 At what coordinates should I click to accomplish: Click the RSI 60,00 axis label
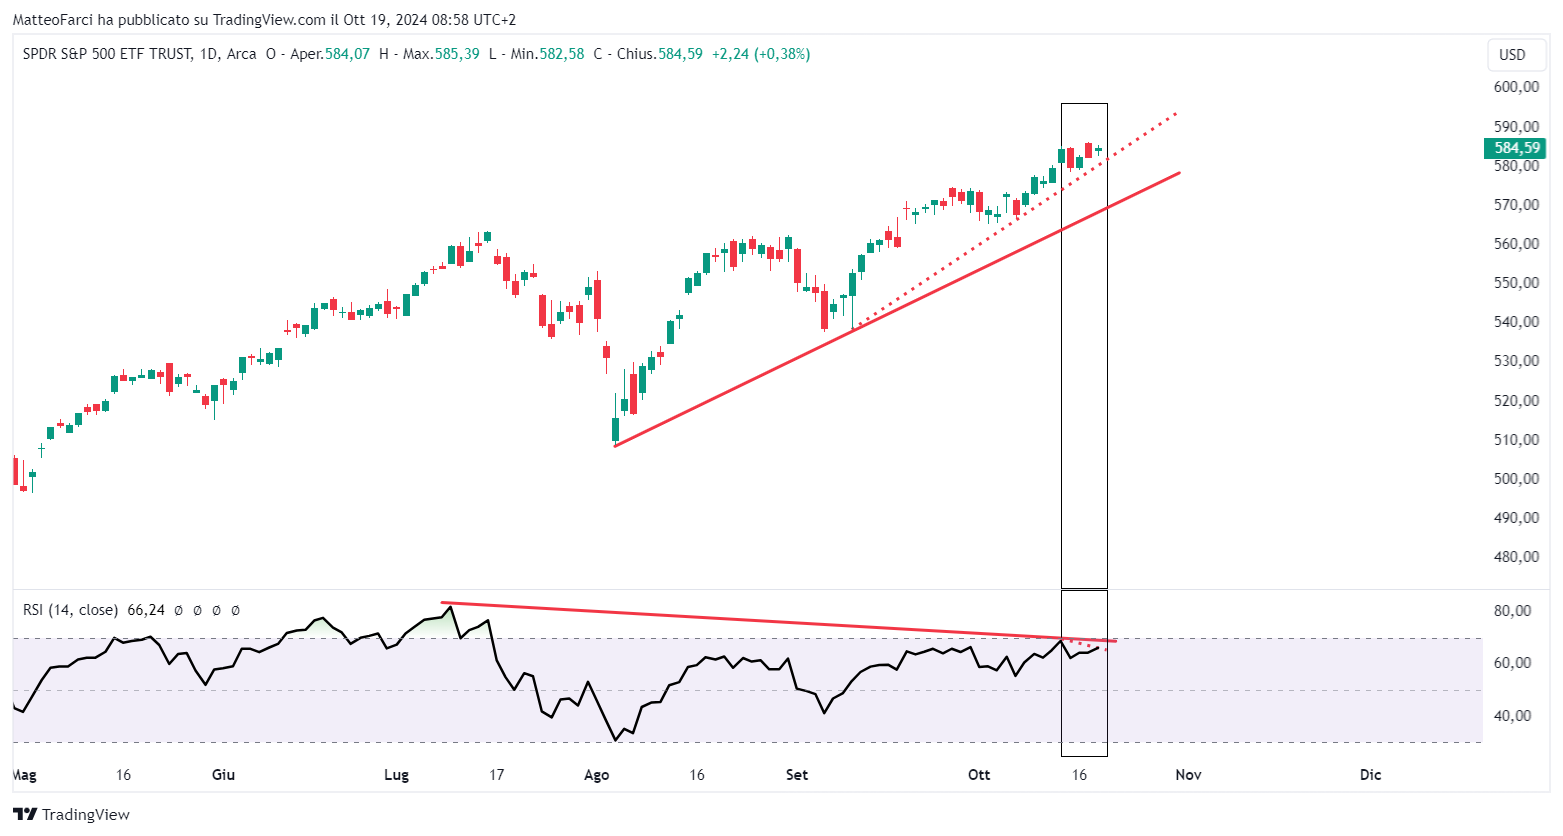click(x=1512, y=663)
